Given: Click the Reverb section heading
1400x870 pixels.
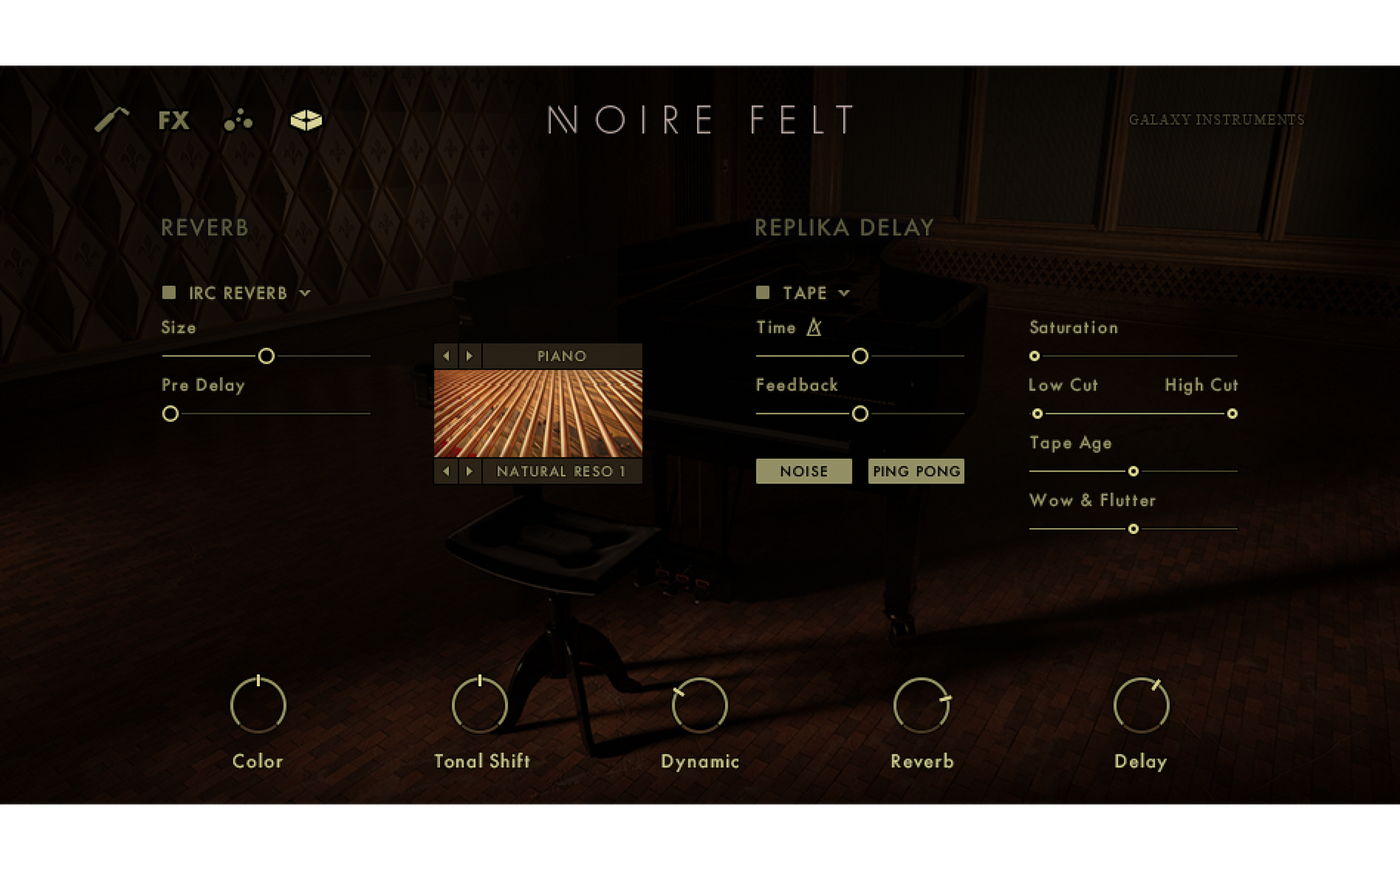Looking at the screenshot, I should pyautogui.click(x=205, y=228).
